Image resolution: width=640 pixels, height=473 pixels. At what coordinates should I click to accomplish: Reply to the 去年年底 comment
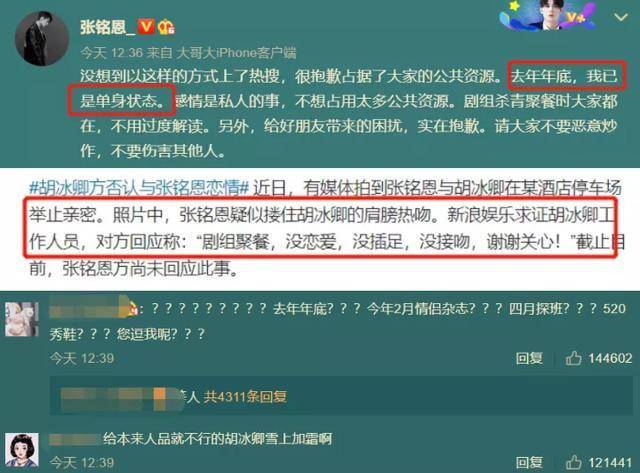click(x=529, y=358)
